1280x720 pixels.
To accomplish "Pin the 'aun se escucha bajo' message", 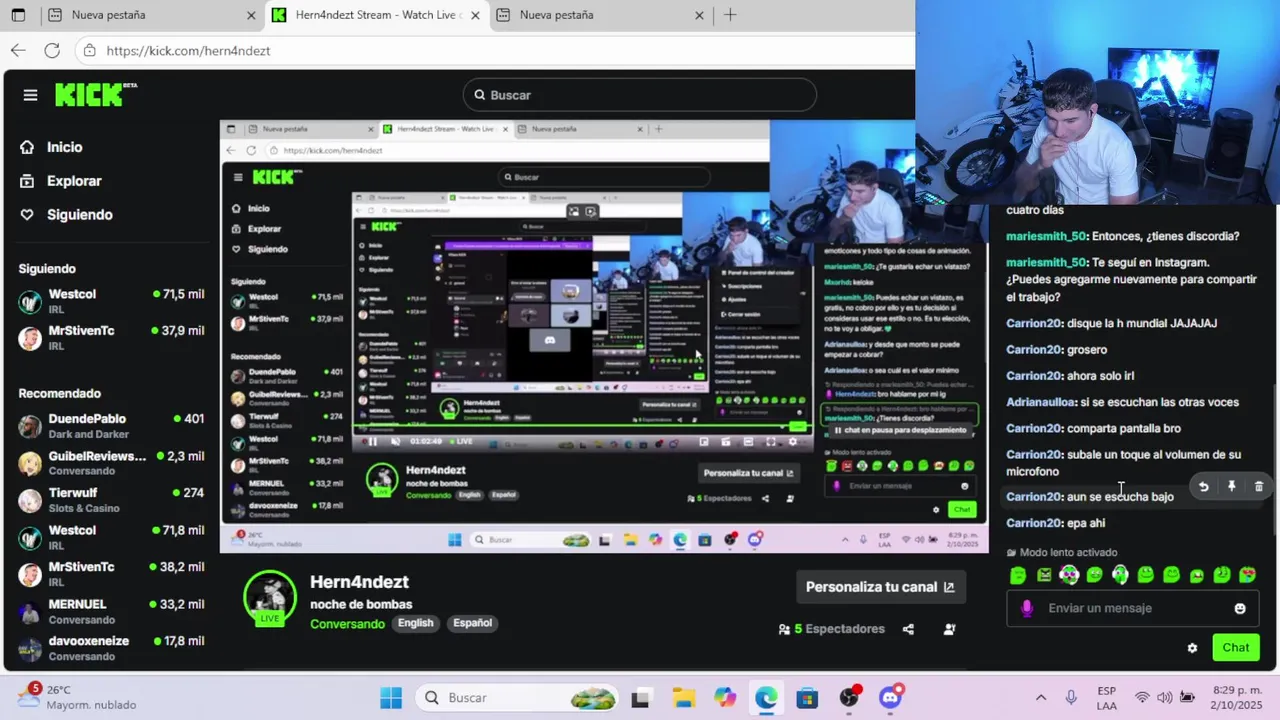I will (x=1231, y=487).
